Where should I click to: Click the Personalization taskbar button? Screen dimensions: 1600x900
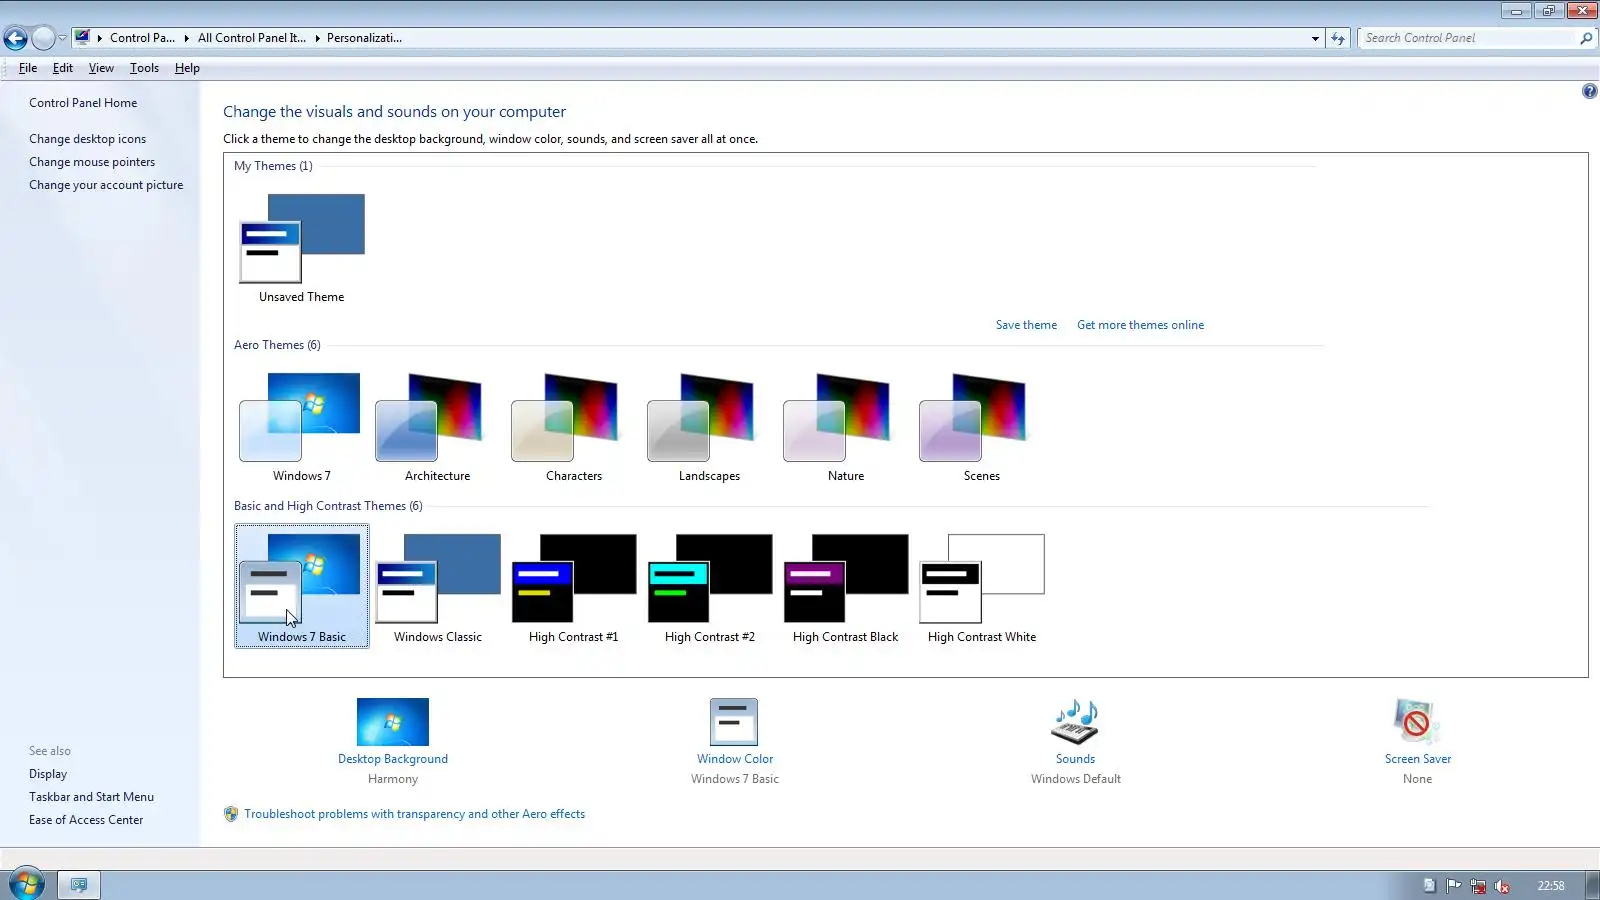[78, 885]
